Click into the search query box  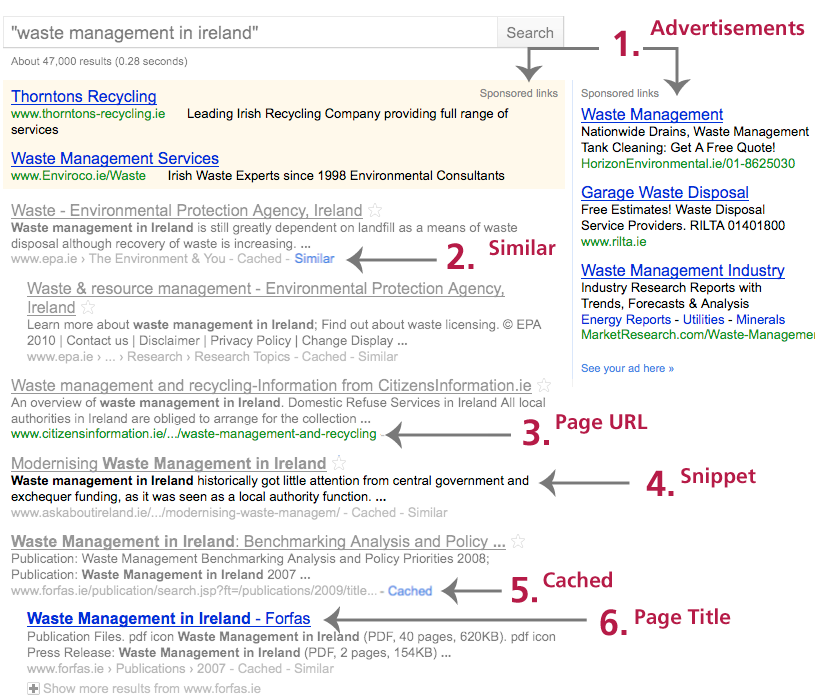tap(250, 33)
